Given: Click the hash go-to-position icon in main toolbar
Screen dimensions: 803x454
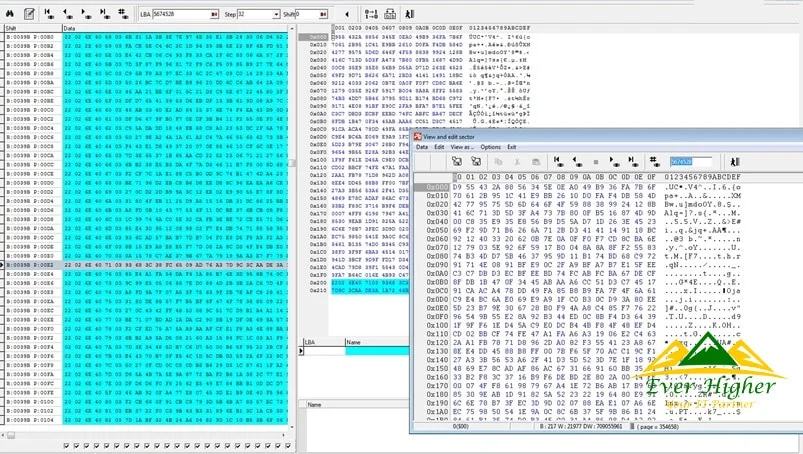Looking at the screenshot, I should point(123,14).
